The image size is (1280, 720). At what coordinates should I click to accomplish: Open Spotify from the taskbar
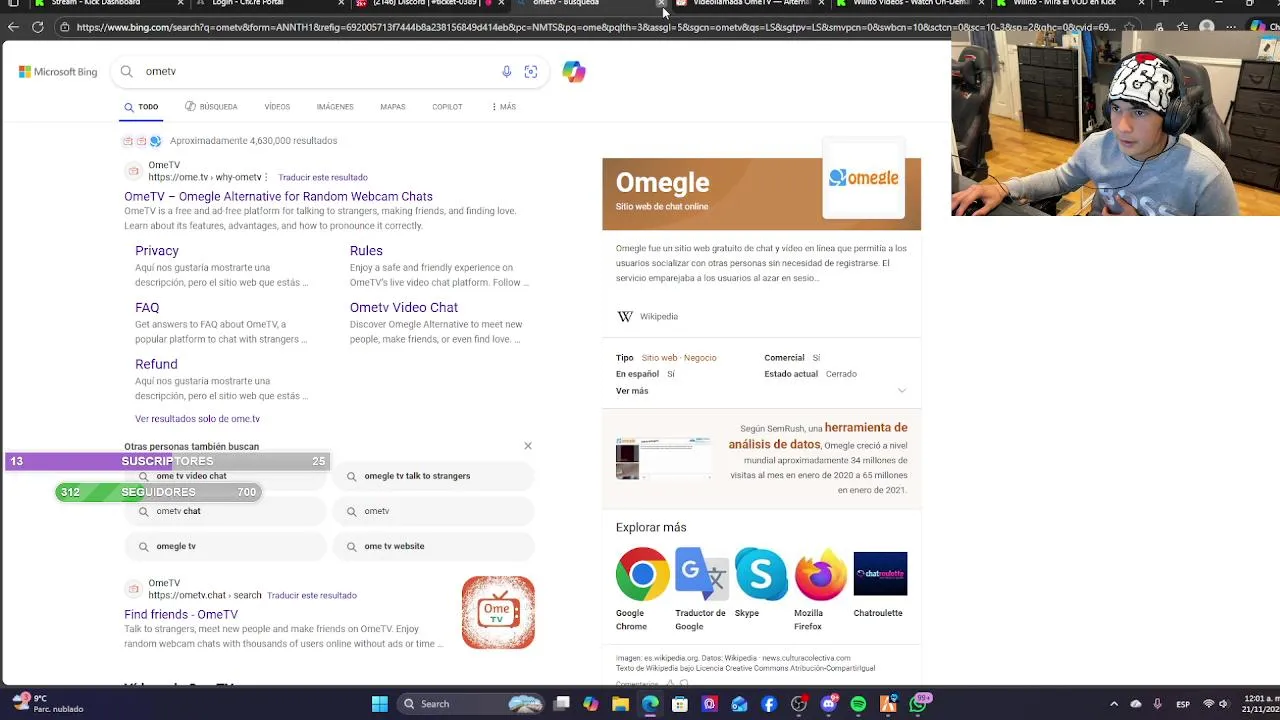point(858,704)
